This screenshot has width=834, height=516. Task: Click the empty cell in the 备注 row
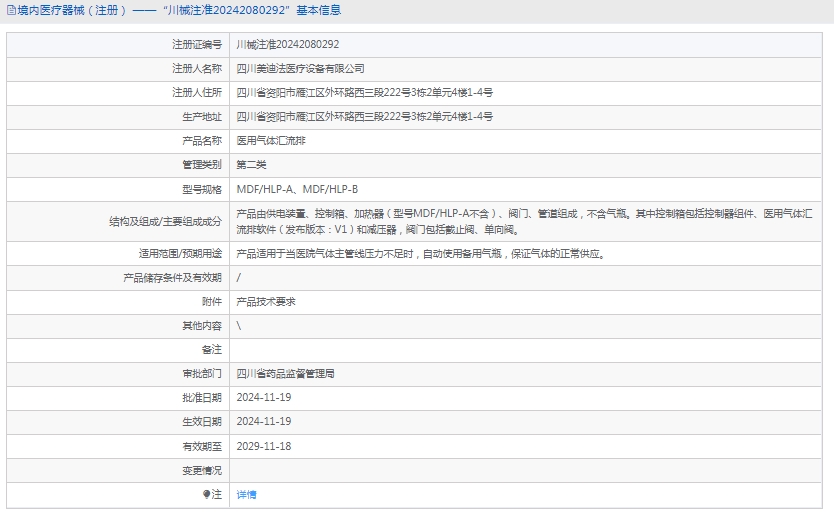(528, 349)
